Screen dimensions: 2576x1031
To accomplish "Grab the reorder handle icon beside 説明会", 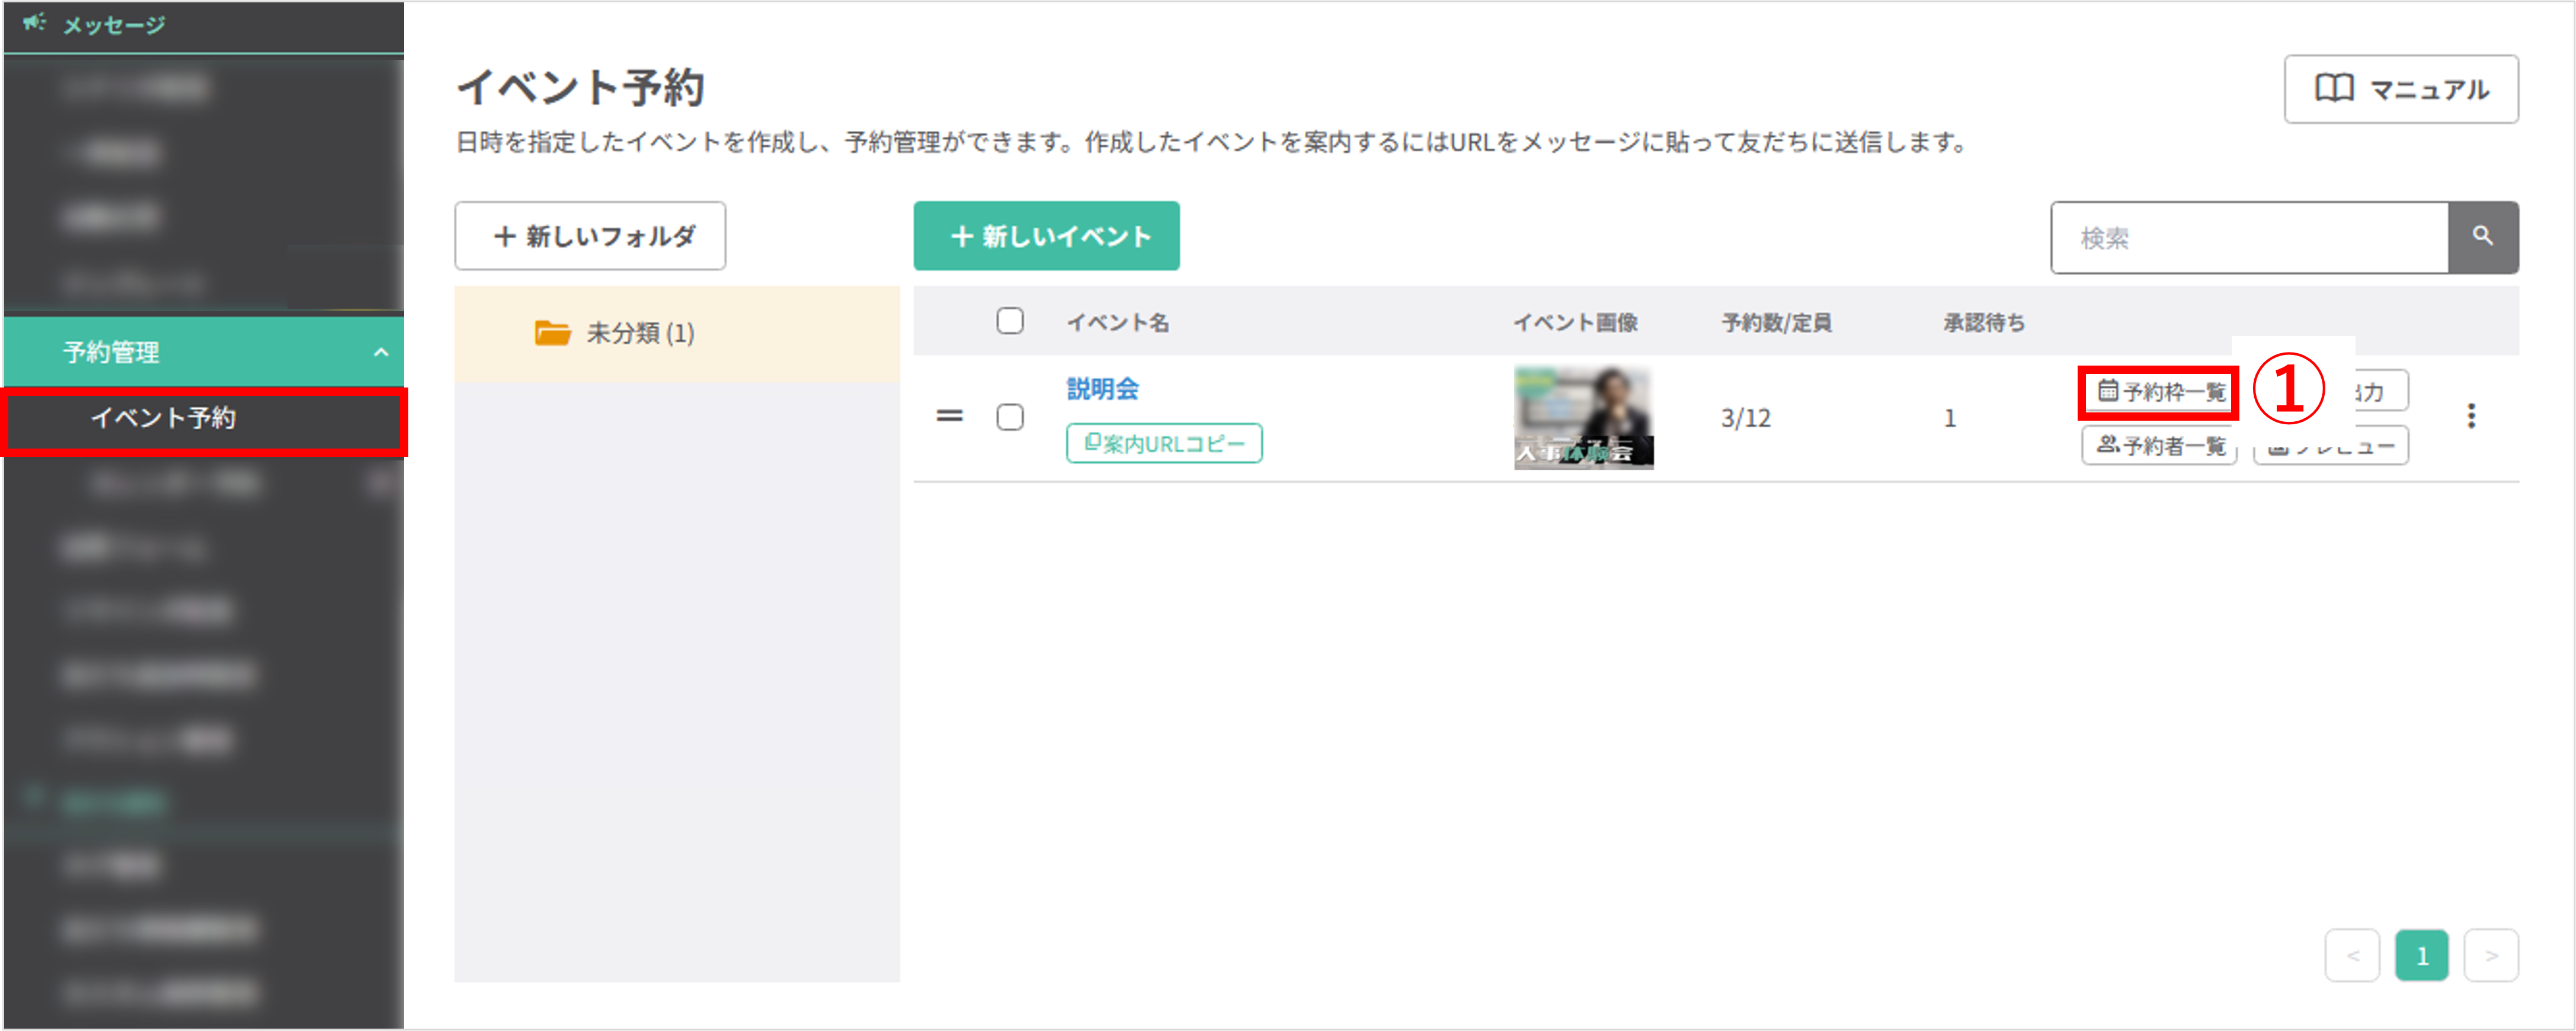I will [x=949, y=416].
